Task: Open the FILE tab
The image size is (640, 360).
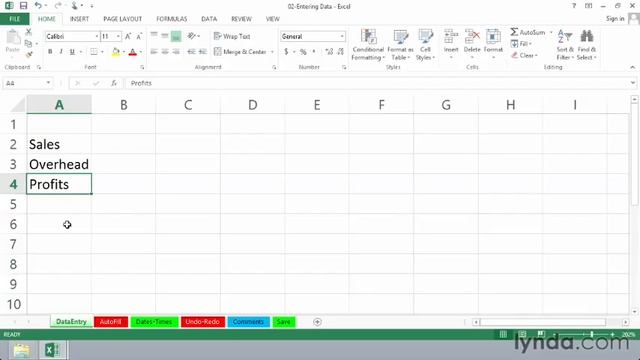Action: coord(15,19)
